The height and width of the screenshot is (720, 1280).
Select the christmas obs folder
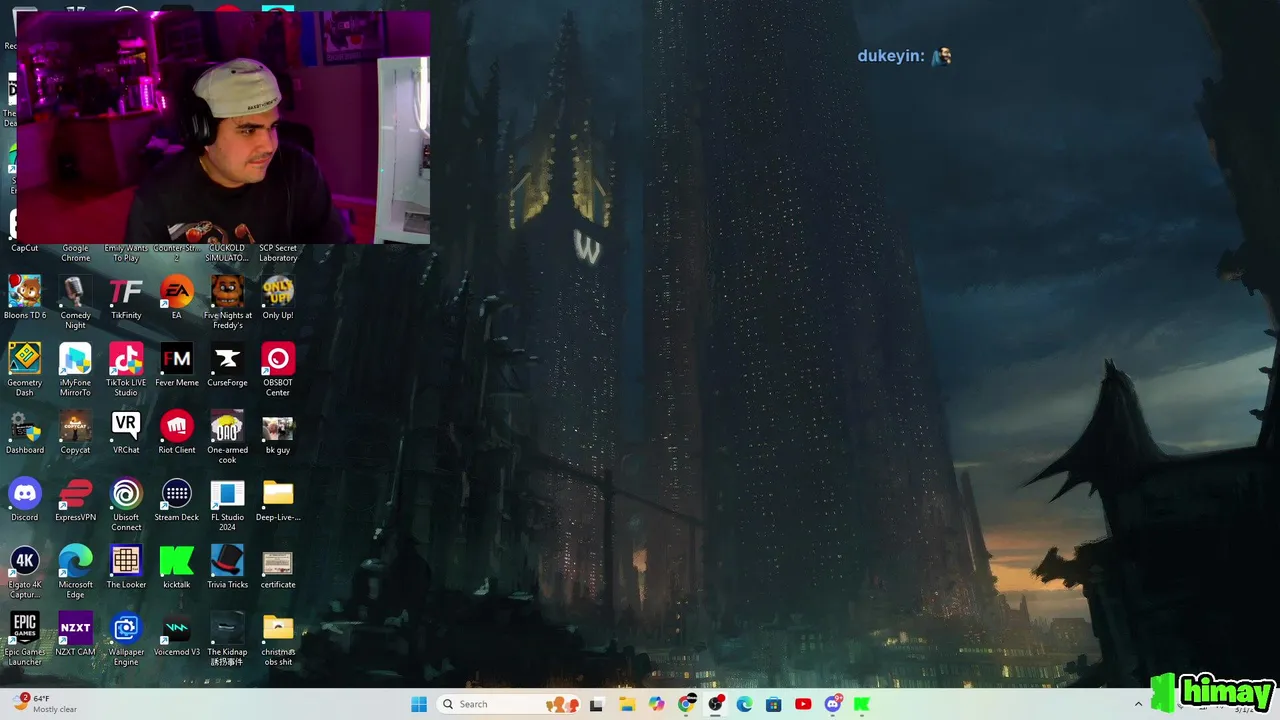pos(278,639)
